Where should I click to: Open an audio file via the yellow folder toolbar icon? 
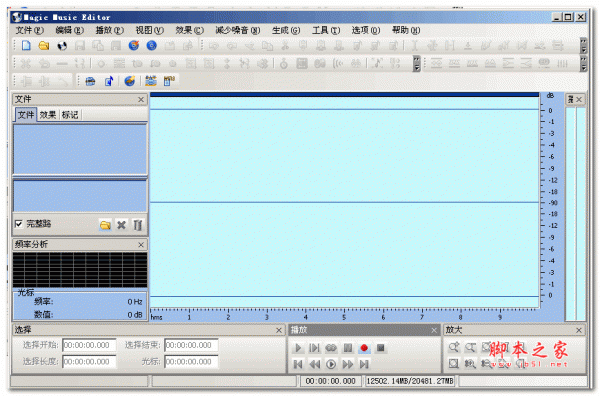44,46
